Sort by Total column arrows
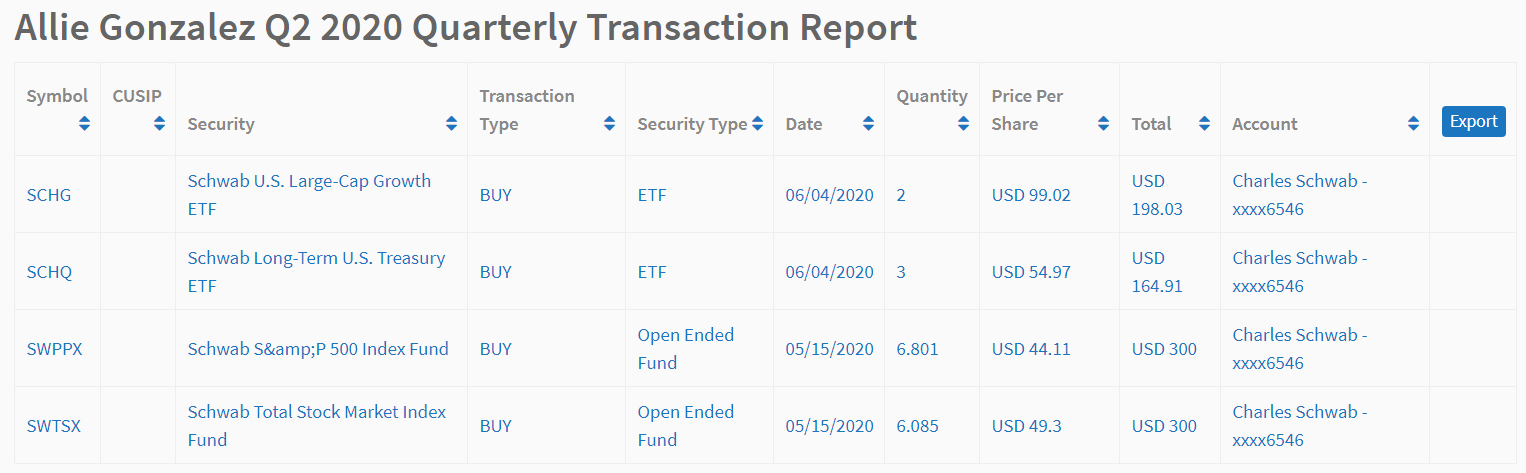The width and height of the screenshot is (1526, 473). pos(1204,124)
